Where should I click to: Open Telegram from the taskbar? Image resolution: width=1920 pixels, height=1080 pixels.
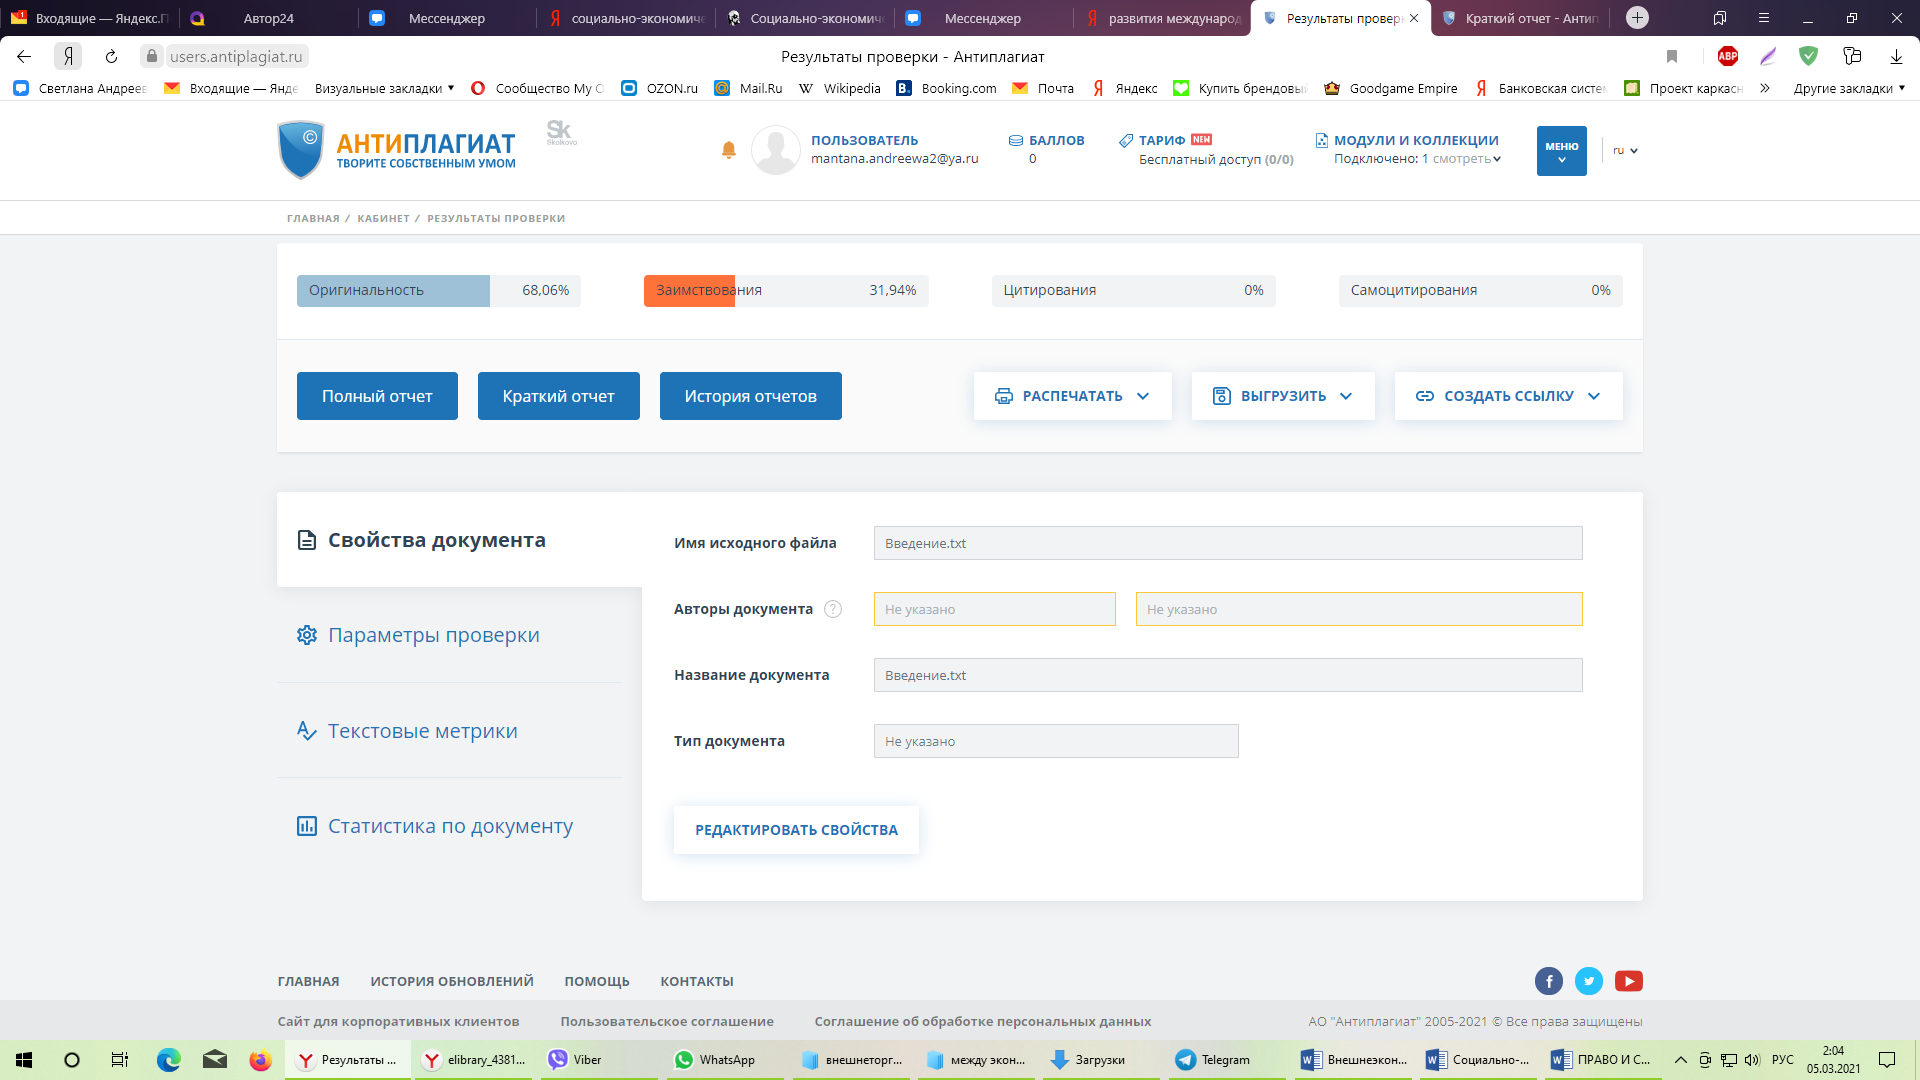pyautogui.click(x=1213, y=1060)
